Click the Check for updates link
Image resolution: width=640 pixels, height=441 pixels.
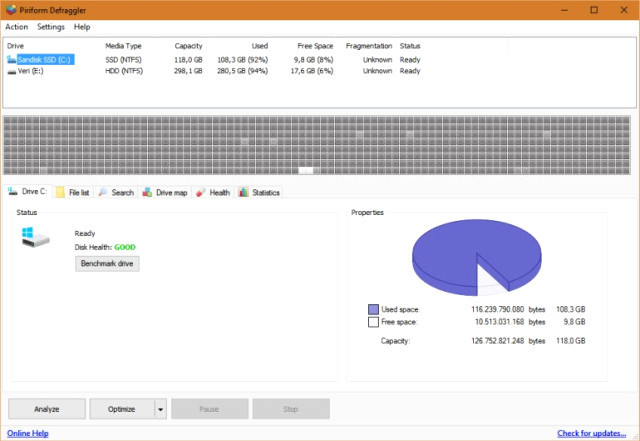[591, 433]
